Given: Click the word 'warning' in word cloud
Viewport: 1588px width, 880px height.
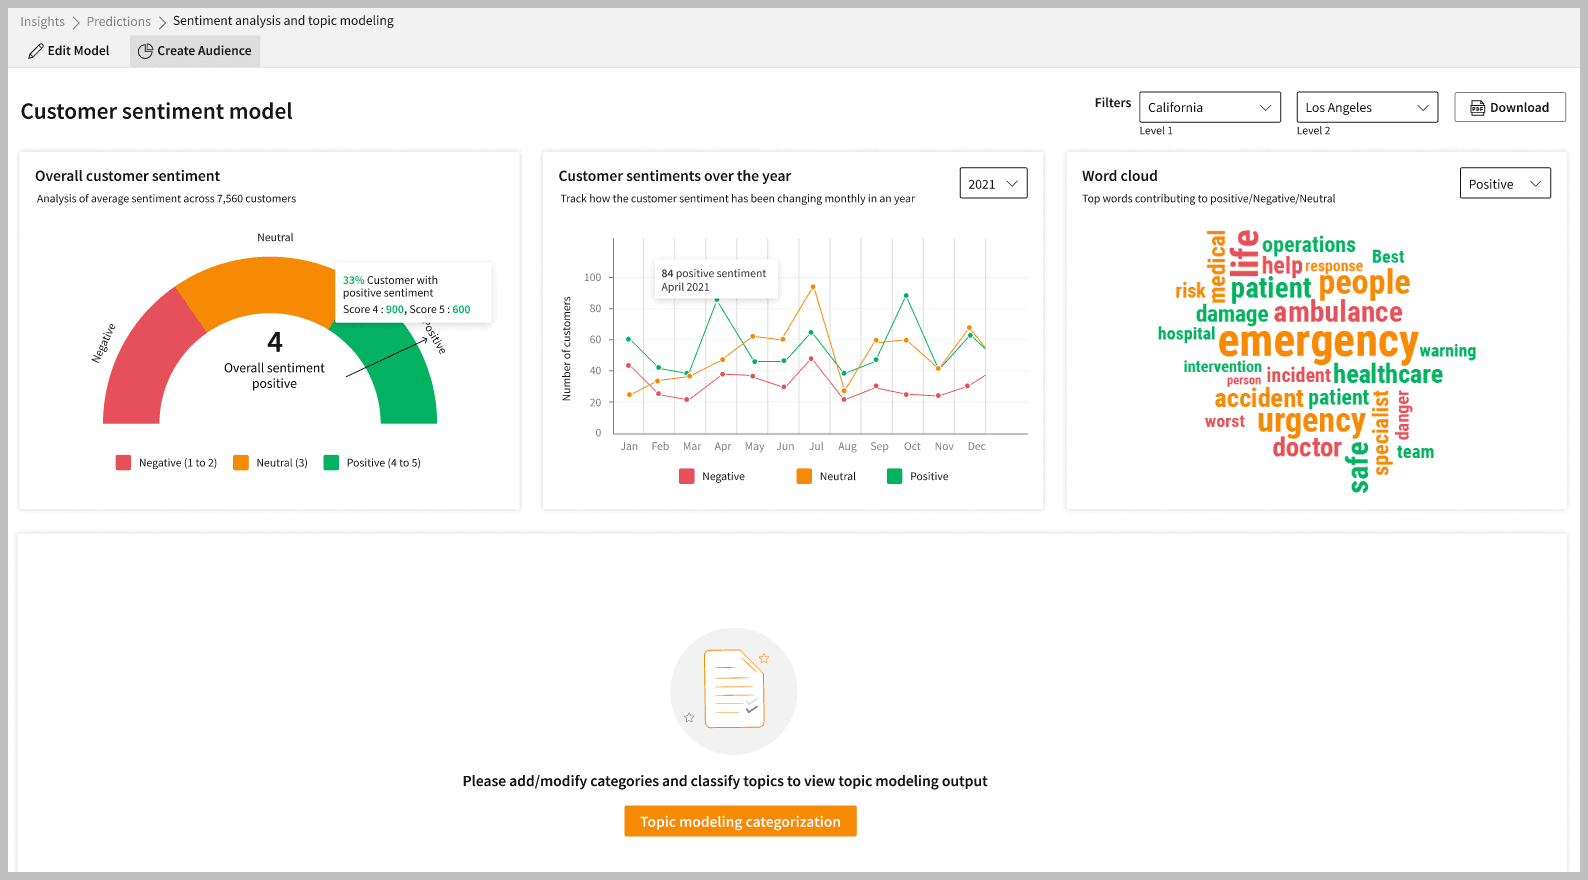Looking at the screenshot, I should [1448, 351].
